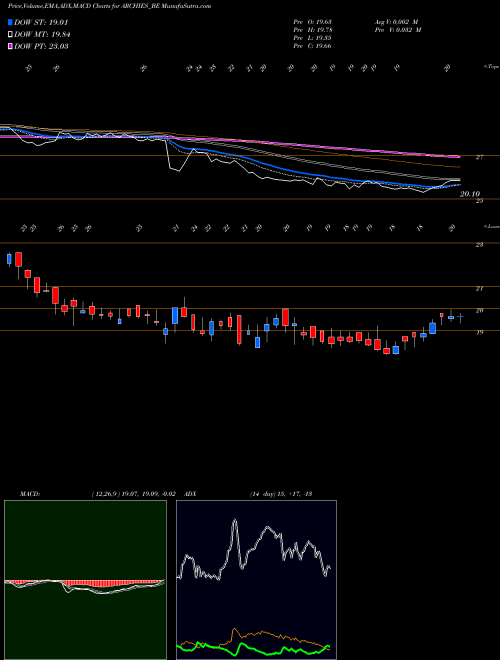Click the last candlestick on the price chart
500x660 pixels.
click(460, 317)
